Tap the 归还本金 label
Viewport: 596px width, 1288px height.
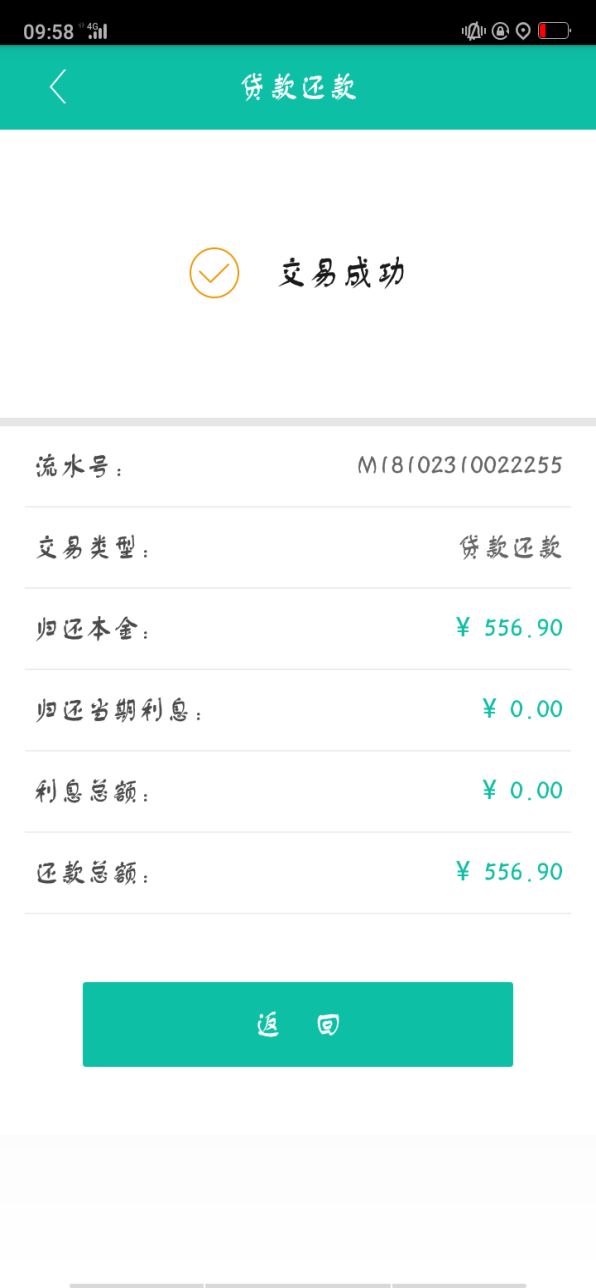coord(93,630)
